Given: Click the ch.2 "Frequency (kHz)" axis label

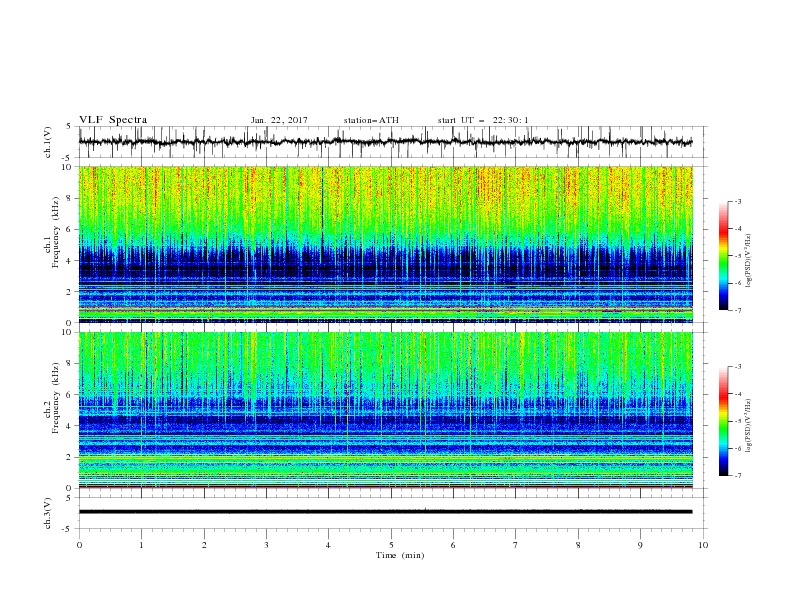Looking at the screenshot, I should click(x=56, y=397).
